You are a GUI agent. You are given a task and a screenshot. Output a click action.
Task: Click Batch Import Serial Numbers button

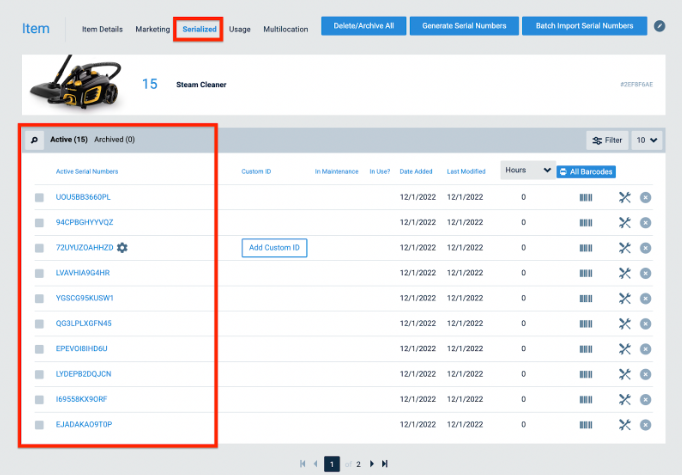coord(585,26)
